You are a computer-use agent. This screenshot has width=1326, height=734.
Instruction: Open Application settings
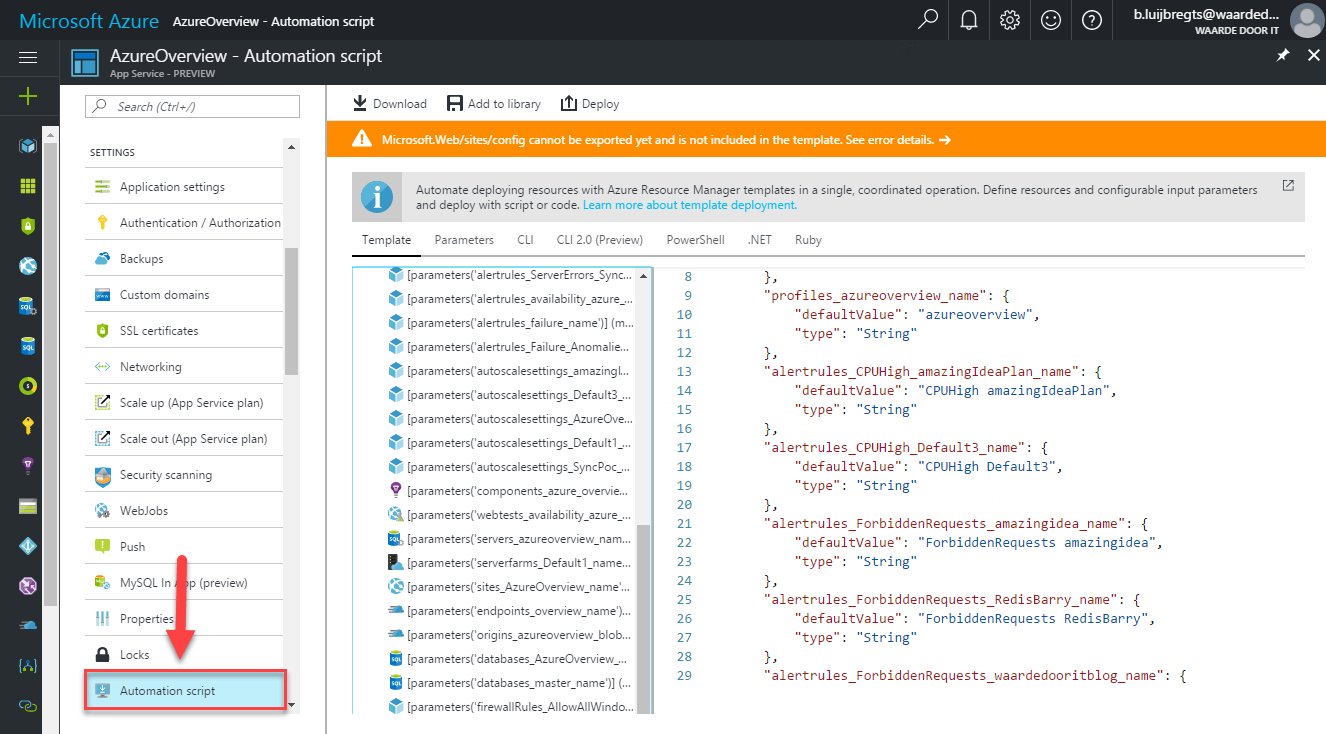(x=184, y=187)
